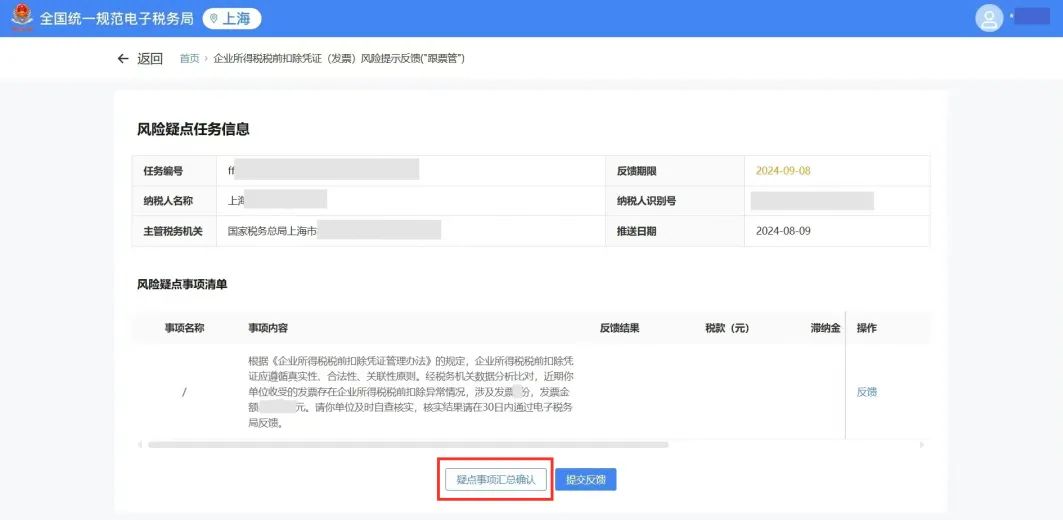1063x520 pixels.
Task: Click the table's right scroll arrow
Action: [x=921, y=444]
